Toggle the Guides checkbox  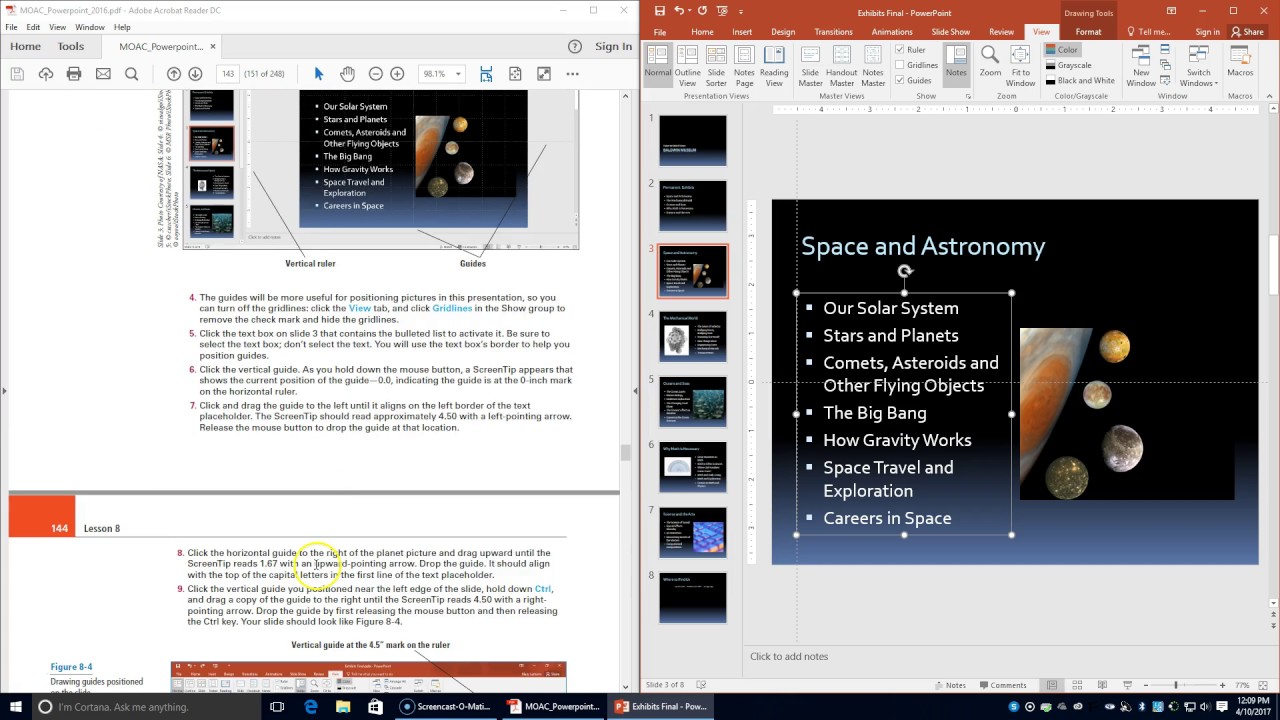pyautogui.click(x=900, y=80)
